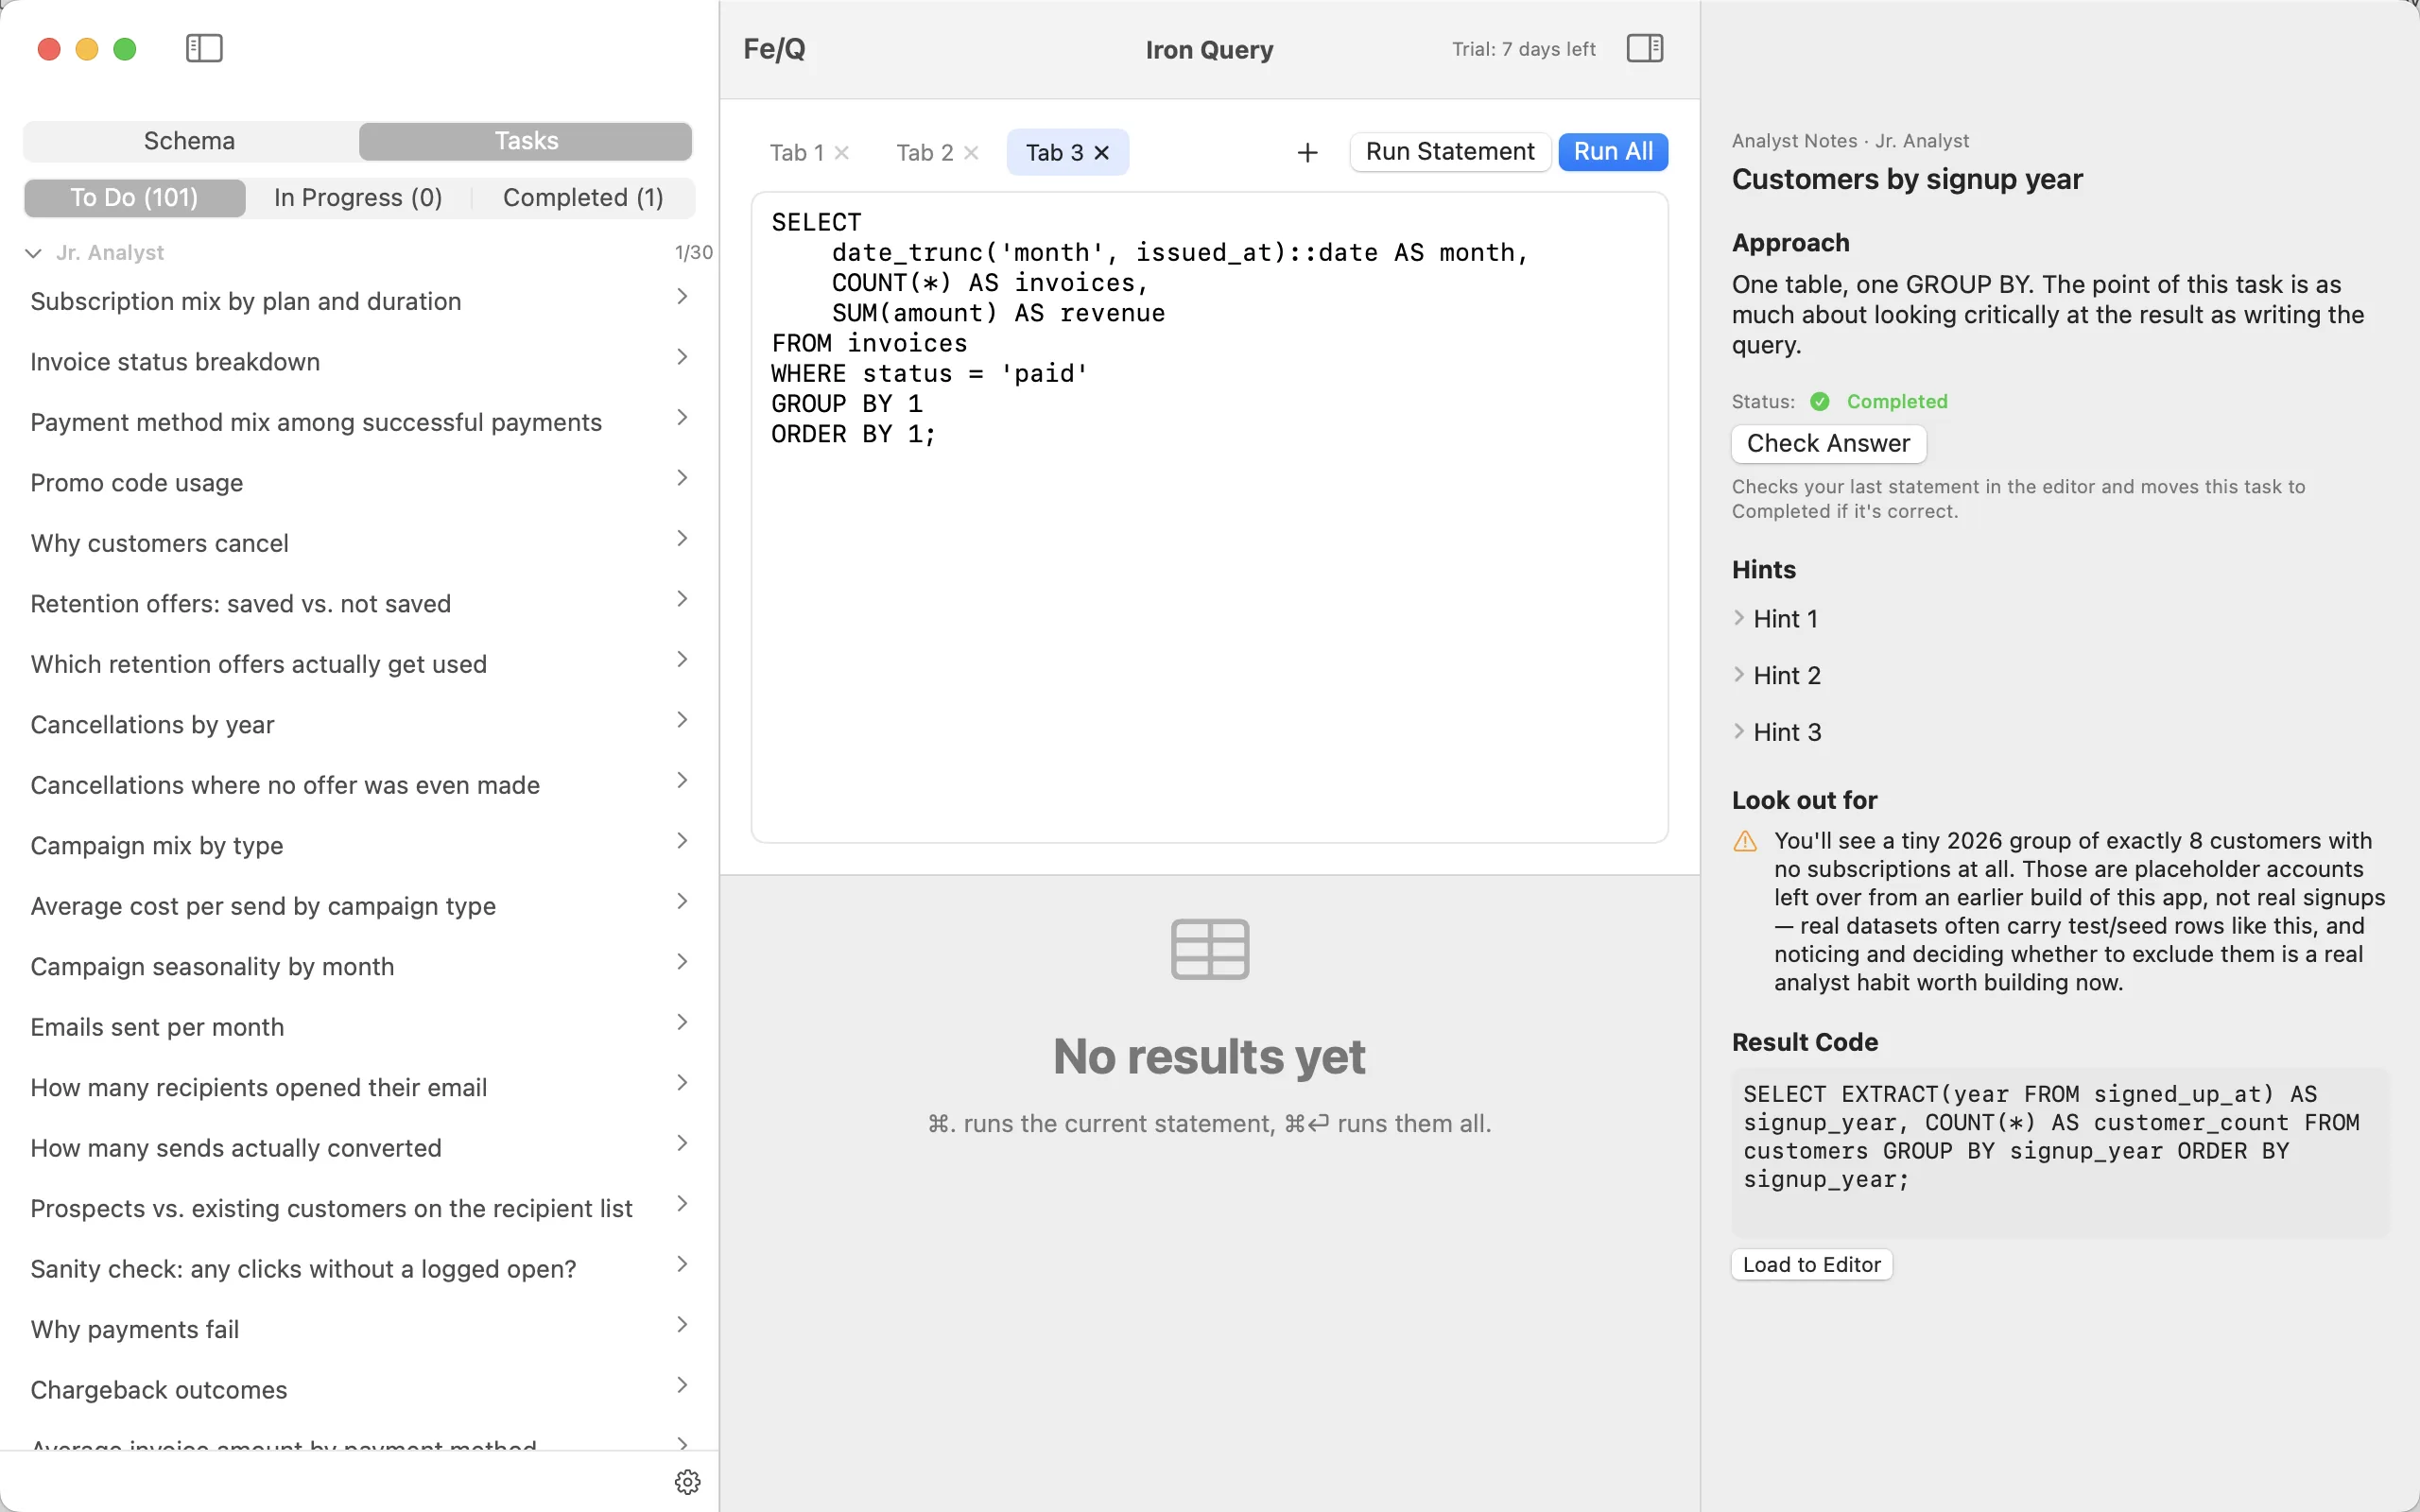Switch to the Tasks segment
Viewport: 2420px width, 1512px height.
coord(526,141)
